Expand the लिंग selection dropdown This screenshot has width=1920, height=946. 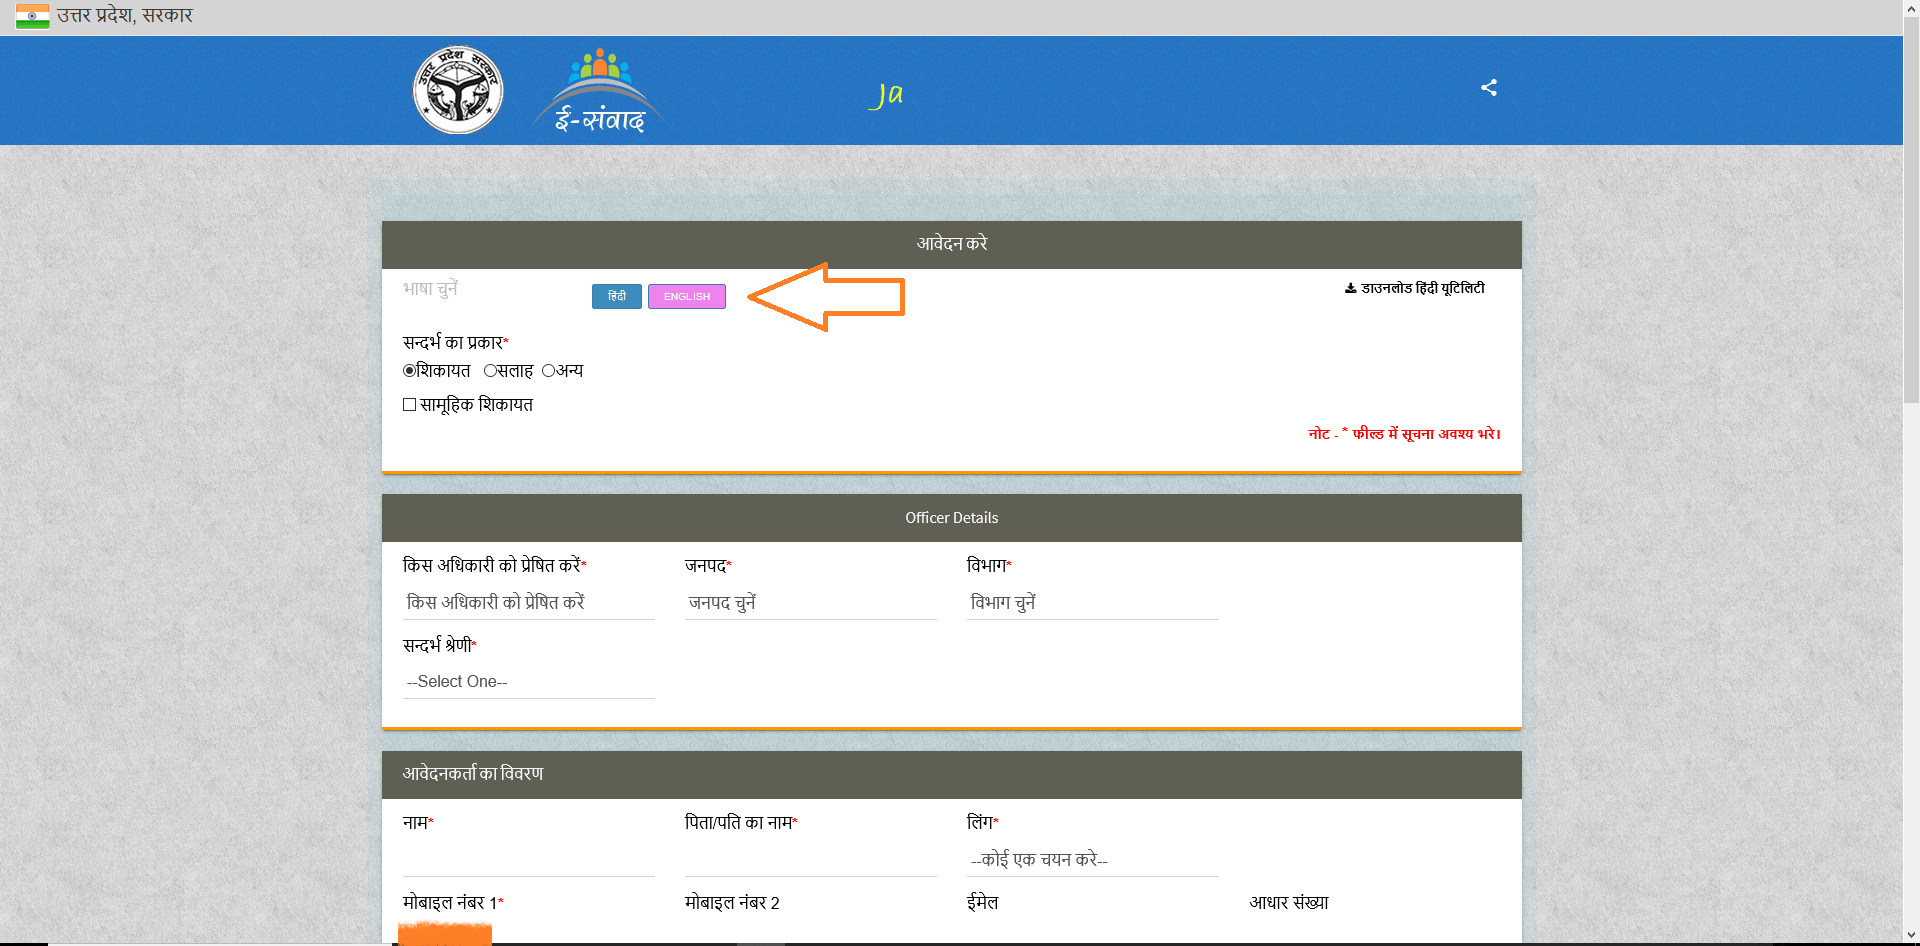(1092, 860)
